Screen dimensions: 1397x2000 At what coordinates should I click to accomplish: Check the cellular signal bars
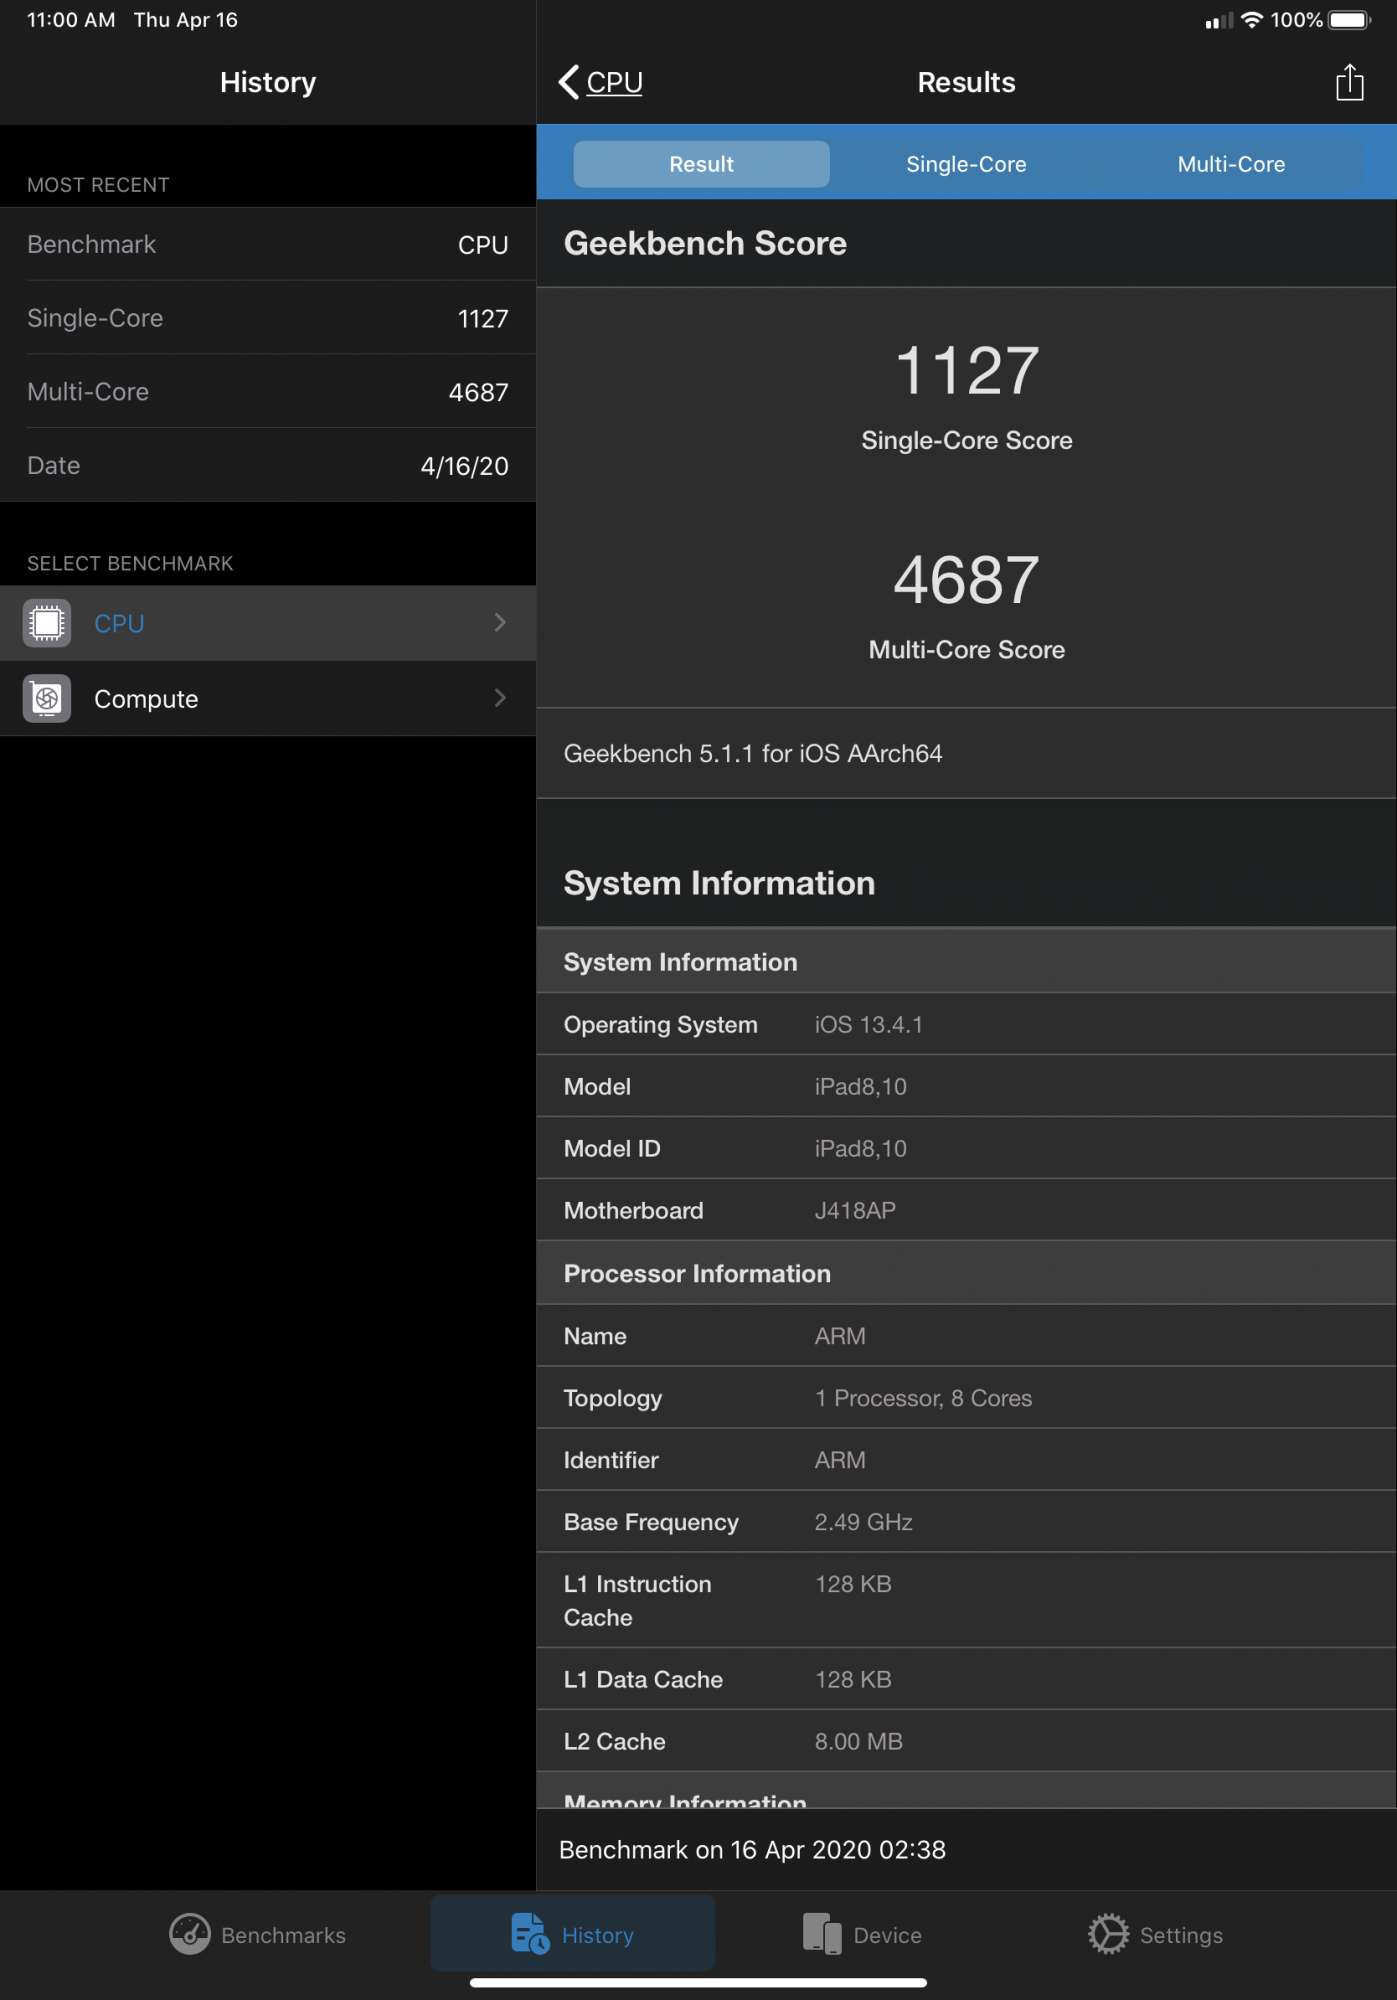1219,21
